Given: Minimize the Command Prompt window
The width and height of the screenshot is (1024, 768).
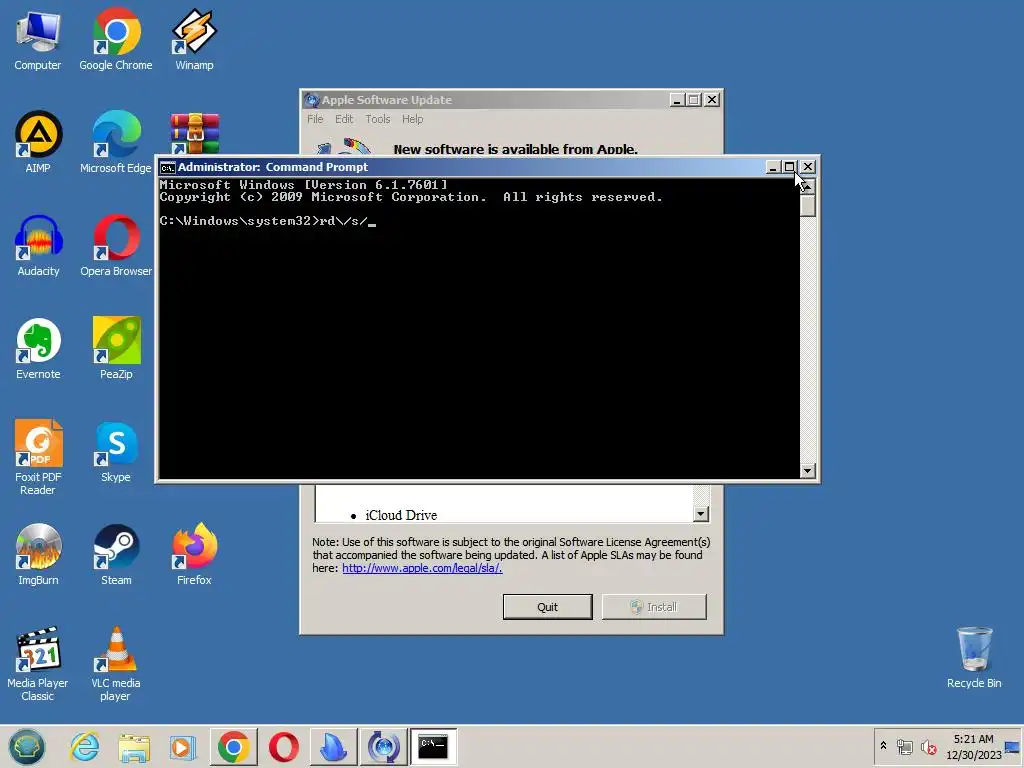Looking at the screenshot, I should (x=773, y=167).
